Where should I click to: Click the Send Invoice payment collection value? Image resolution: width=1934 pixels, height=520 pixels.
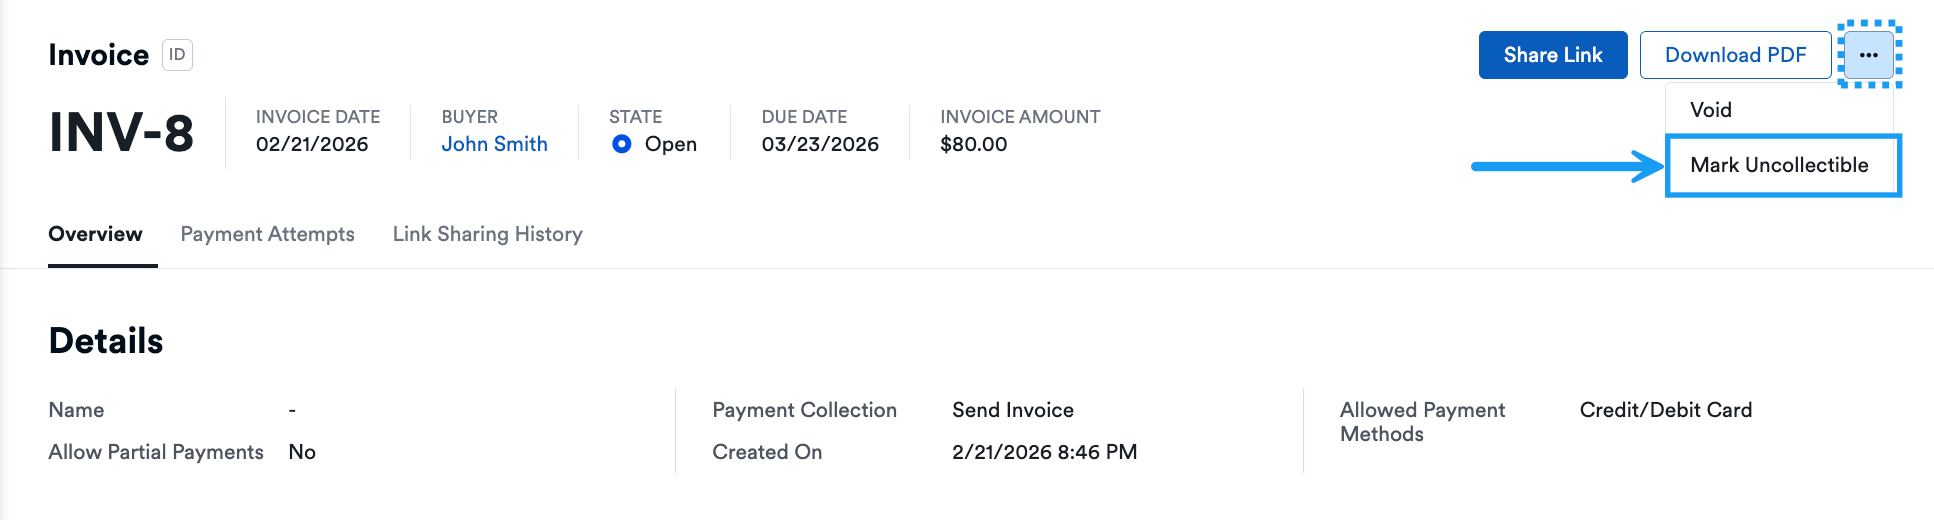coord(1012,410)
